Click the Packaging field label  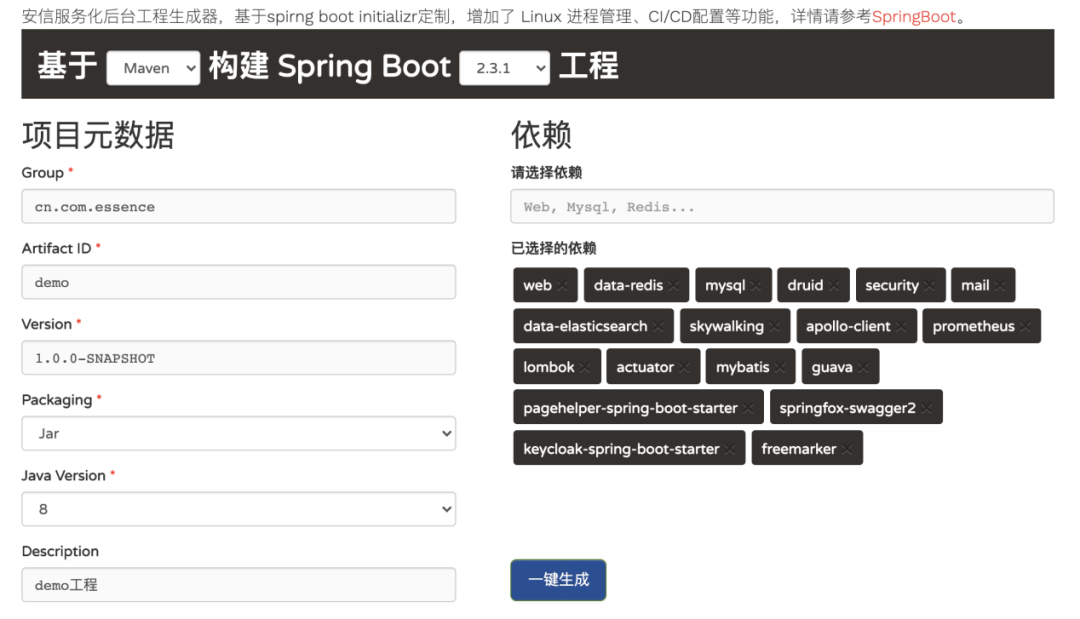[56, 400]
